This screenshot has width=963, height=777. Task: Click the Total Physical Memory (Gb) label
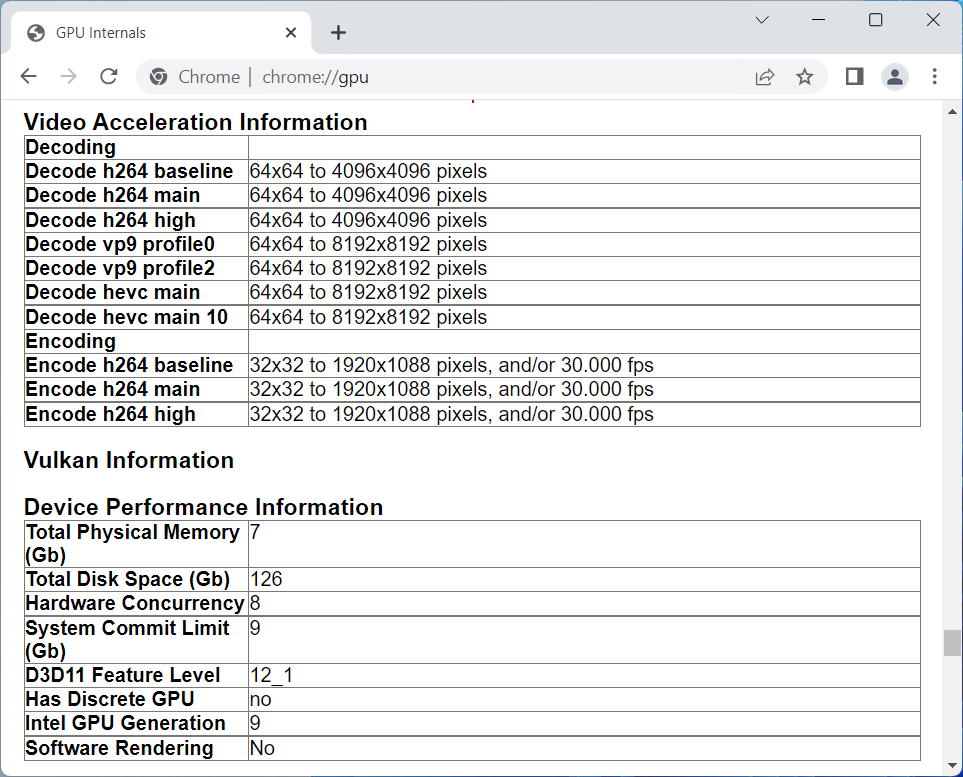(132, 544)
